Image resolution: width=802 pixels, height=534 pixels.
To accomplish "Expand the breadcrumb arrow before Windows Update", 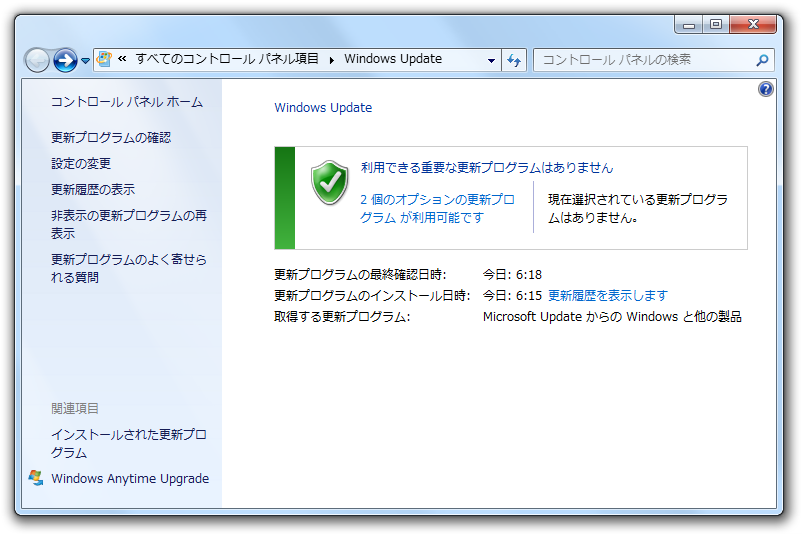I will pos(332,60).
